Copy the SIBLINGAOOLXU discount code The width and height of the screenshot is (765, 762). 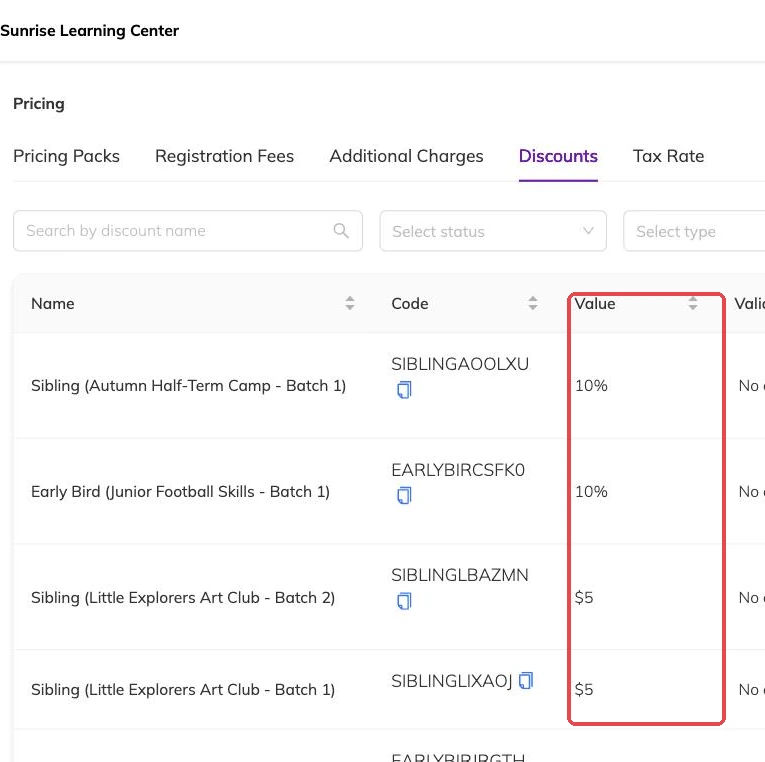pyautogui.click(x=404, y=390)
